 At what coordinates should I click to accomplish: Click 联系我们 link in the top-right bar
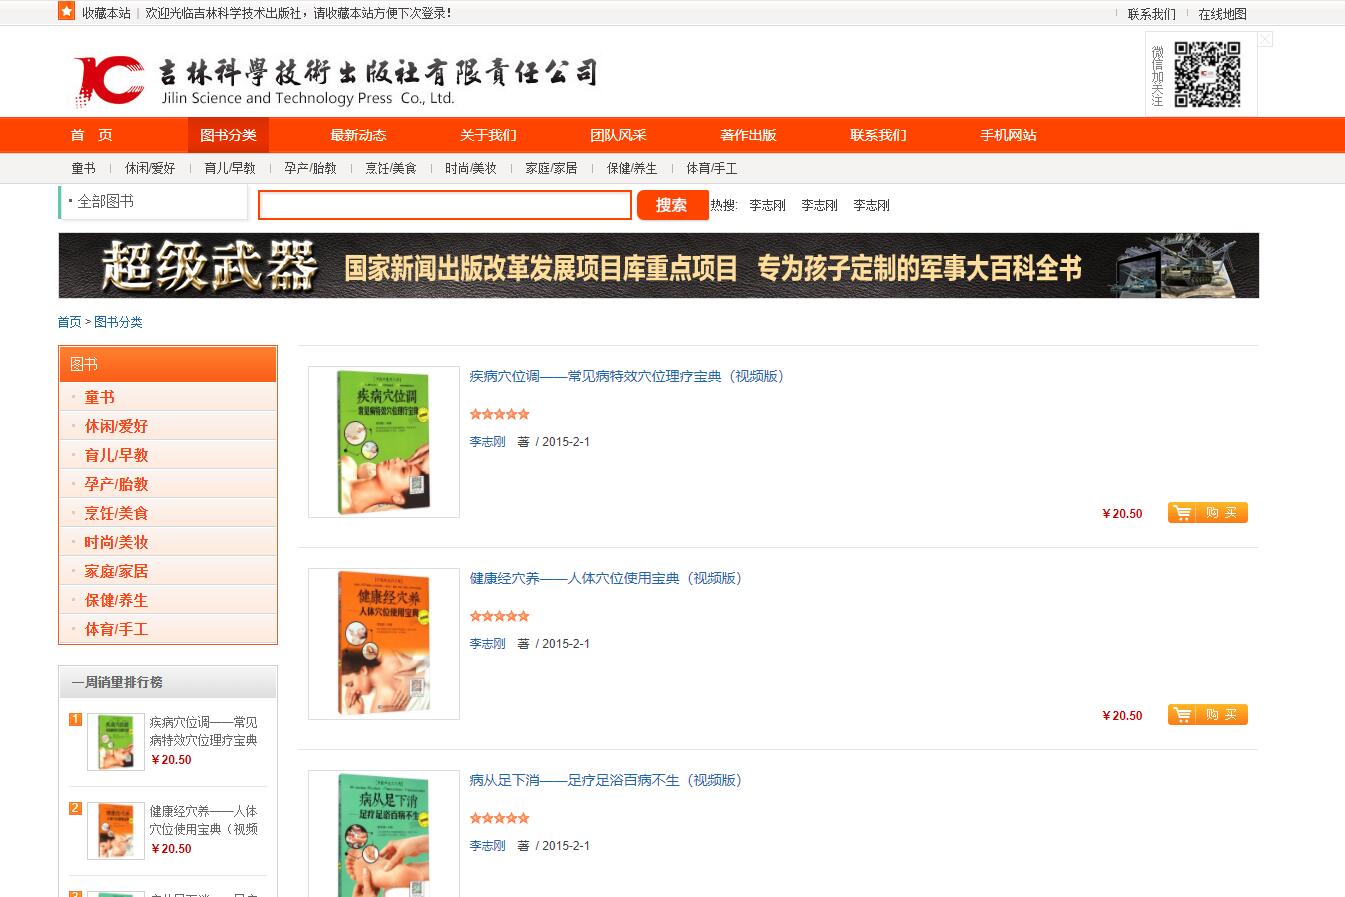pos(1151,14)
